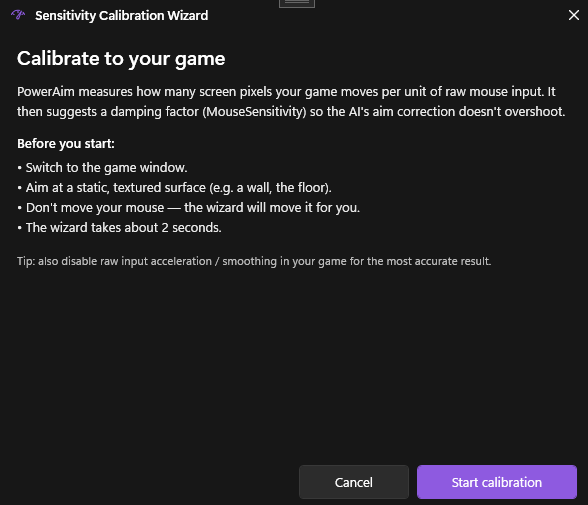
Task: Click the grip handle at window top
Action: click(297, 3)
